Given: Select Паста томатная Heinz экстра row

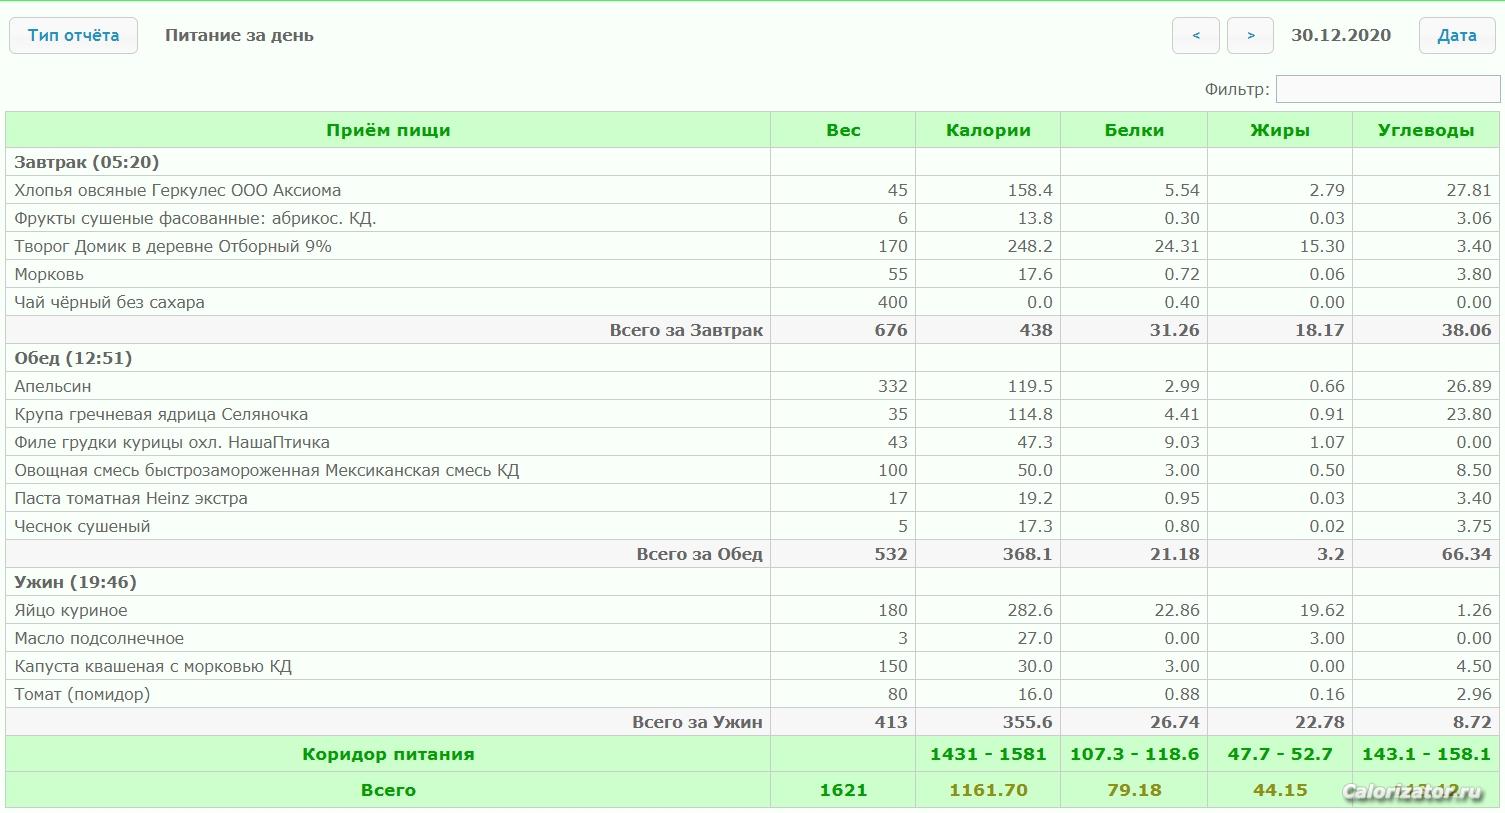Looking at the screenshot, I should coord(752,498).
